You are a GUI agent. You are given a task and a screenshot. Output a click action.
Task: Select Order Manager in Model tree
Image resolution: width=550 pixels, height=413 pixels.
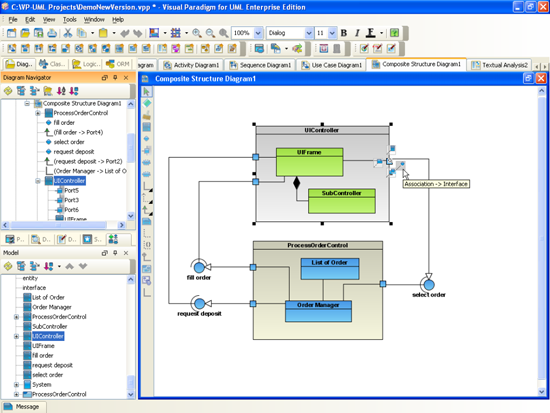[x=52, y=307]
